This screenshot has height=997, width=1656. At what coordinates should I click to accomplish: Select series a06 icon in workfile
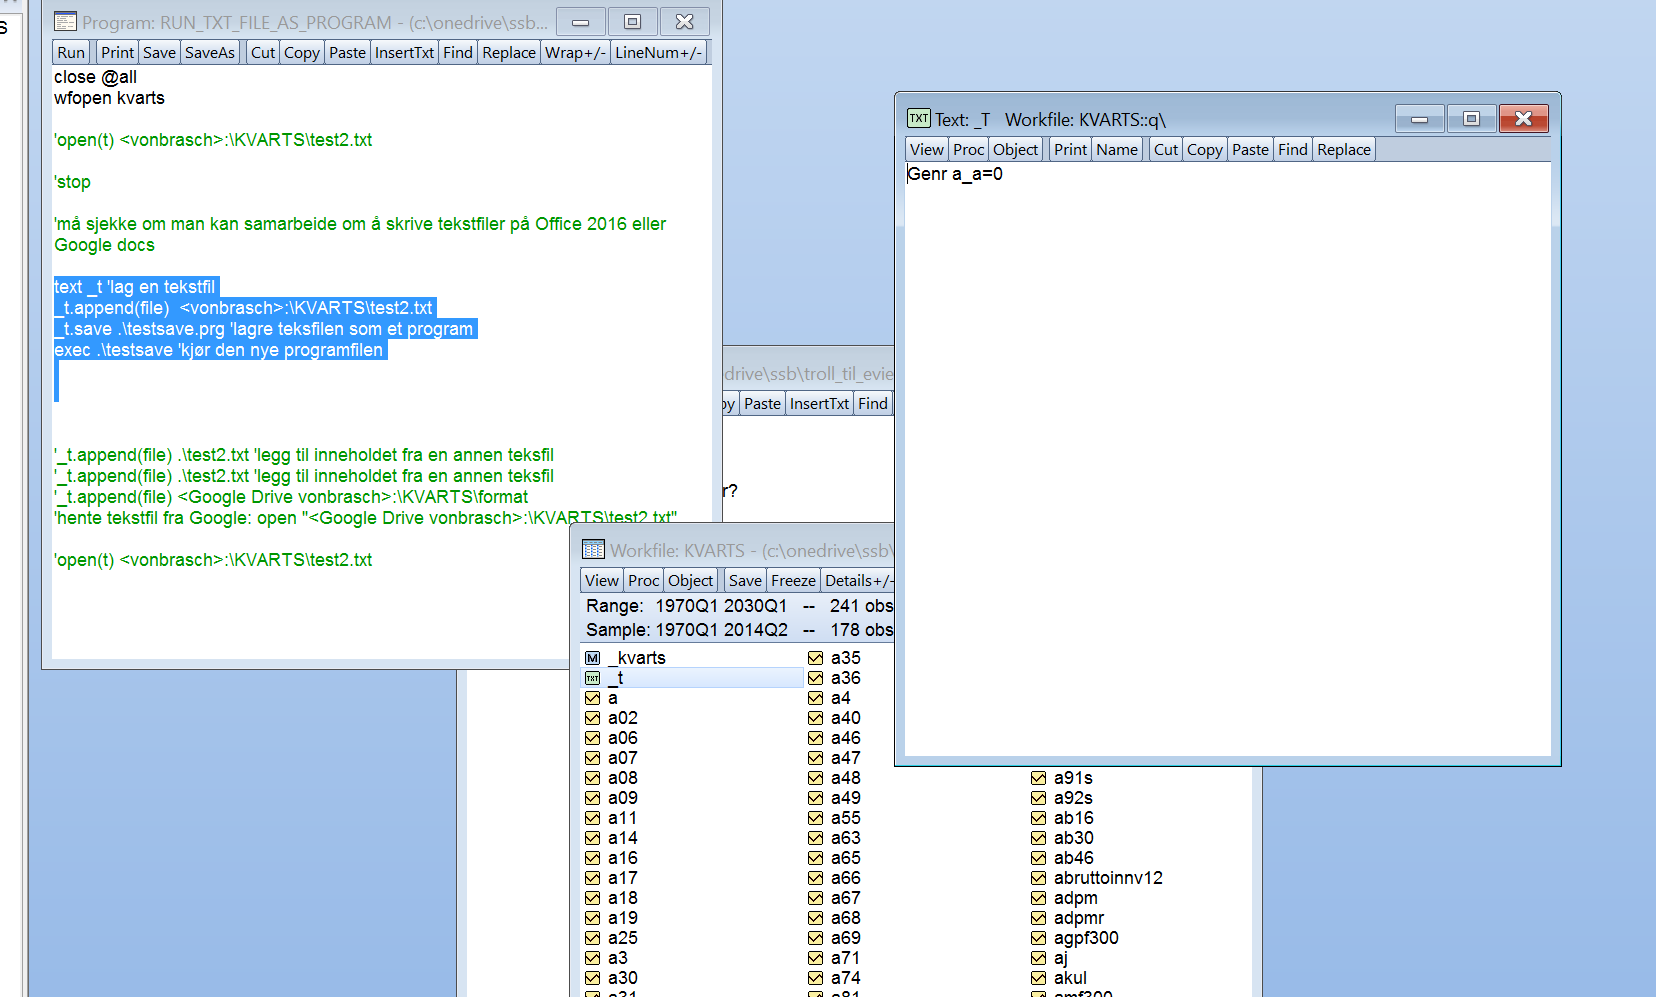coord(593,738)
